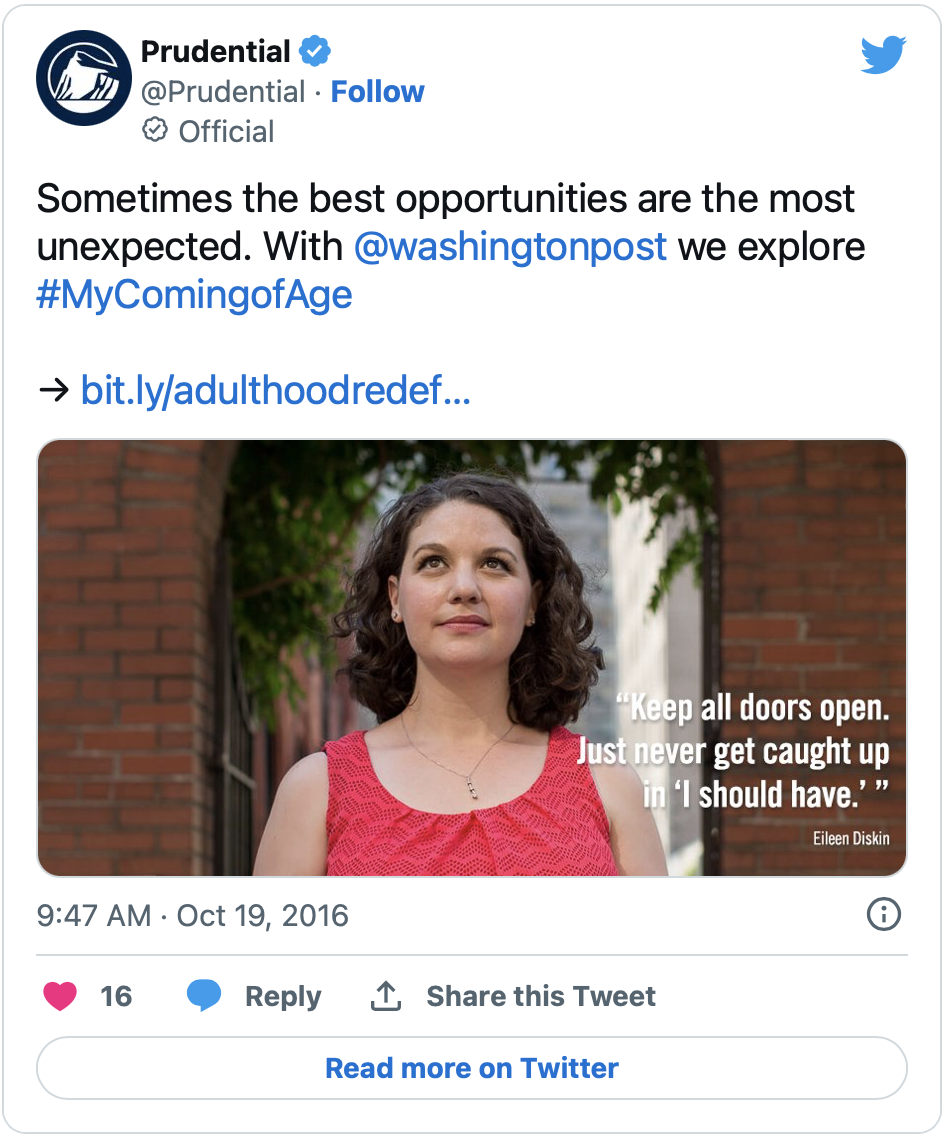Viewport: 948px width, 1138px height.
Task: Like the tweet with the heart icon
Action: tap(60, 996)
